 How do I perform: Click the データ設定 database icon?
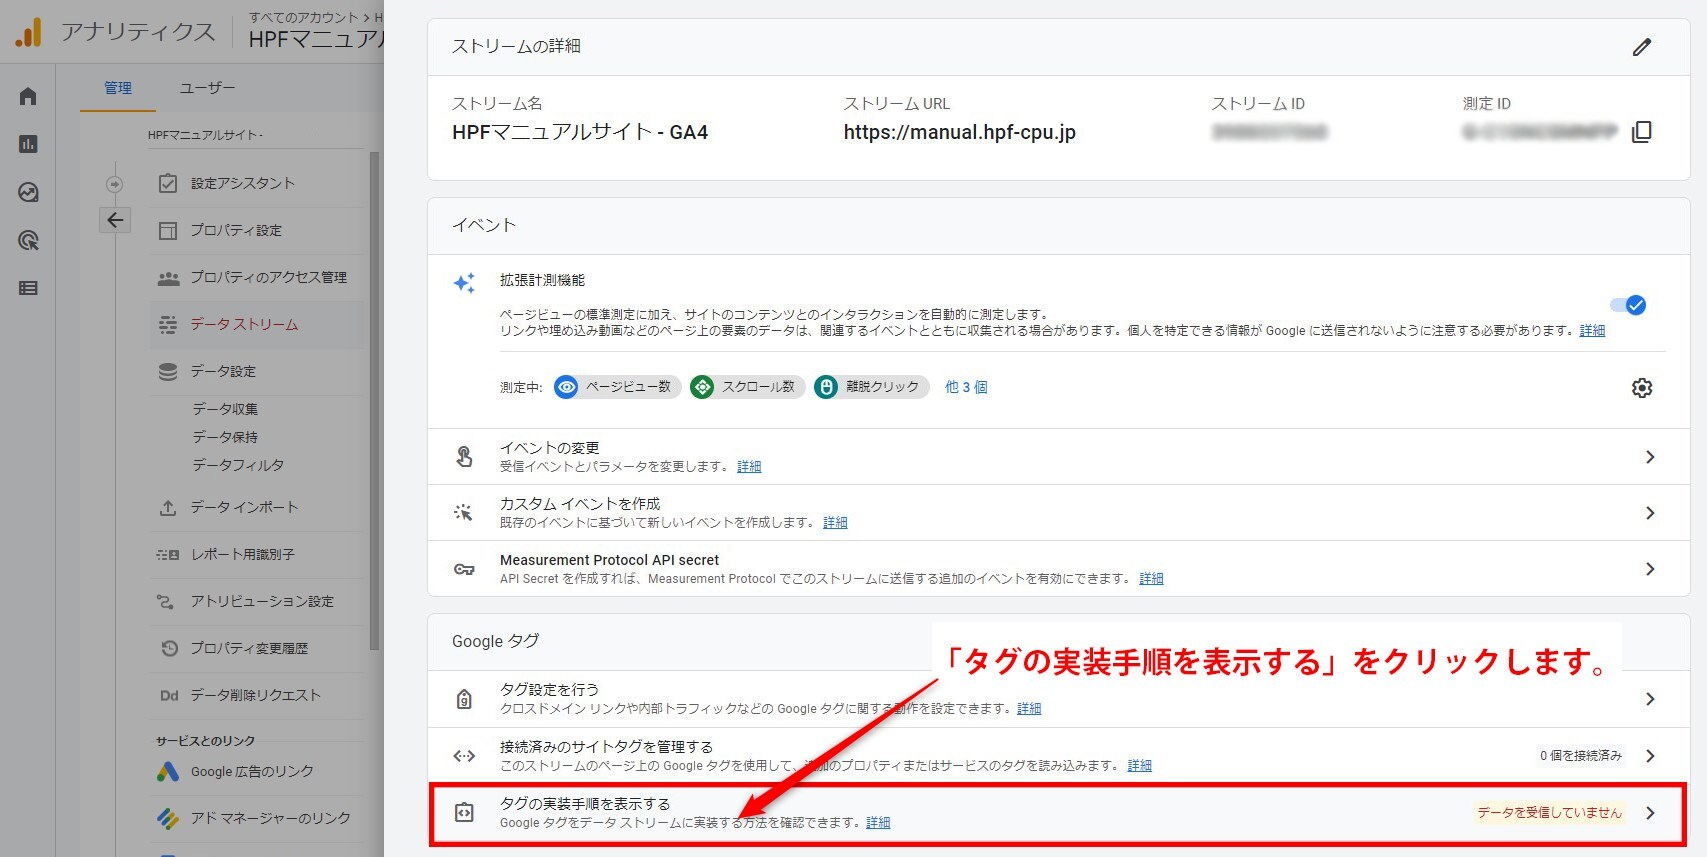tap(168, 371)
